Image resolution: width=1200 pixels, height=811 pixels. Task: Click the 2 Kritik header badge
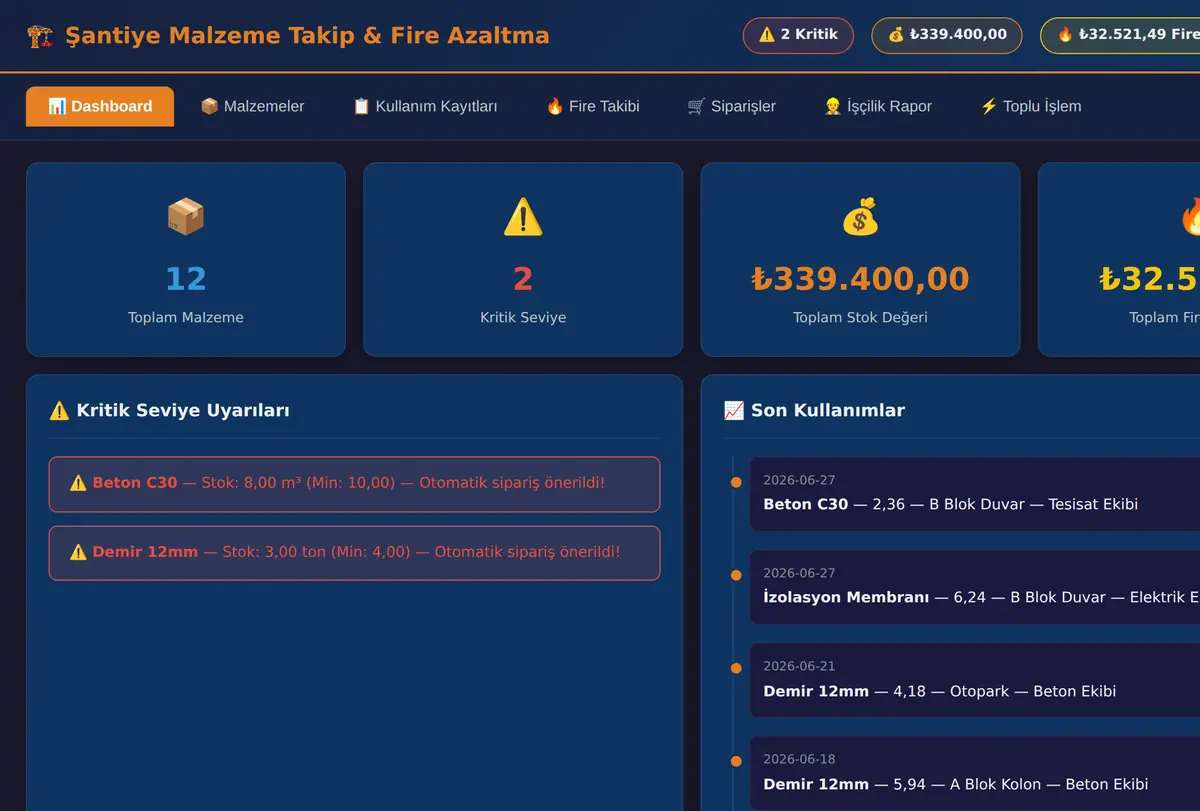pyautogui.click(x=798, y=35)
